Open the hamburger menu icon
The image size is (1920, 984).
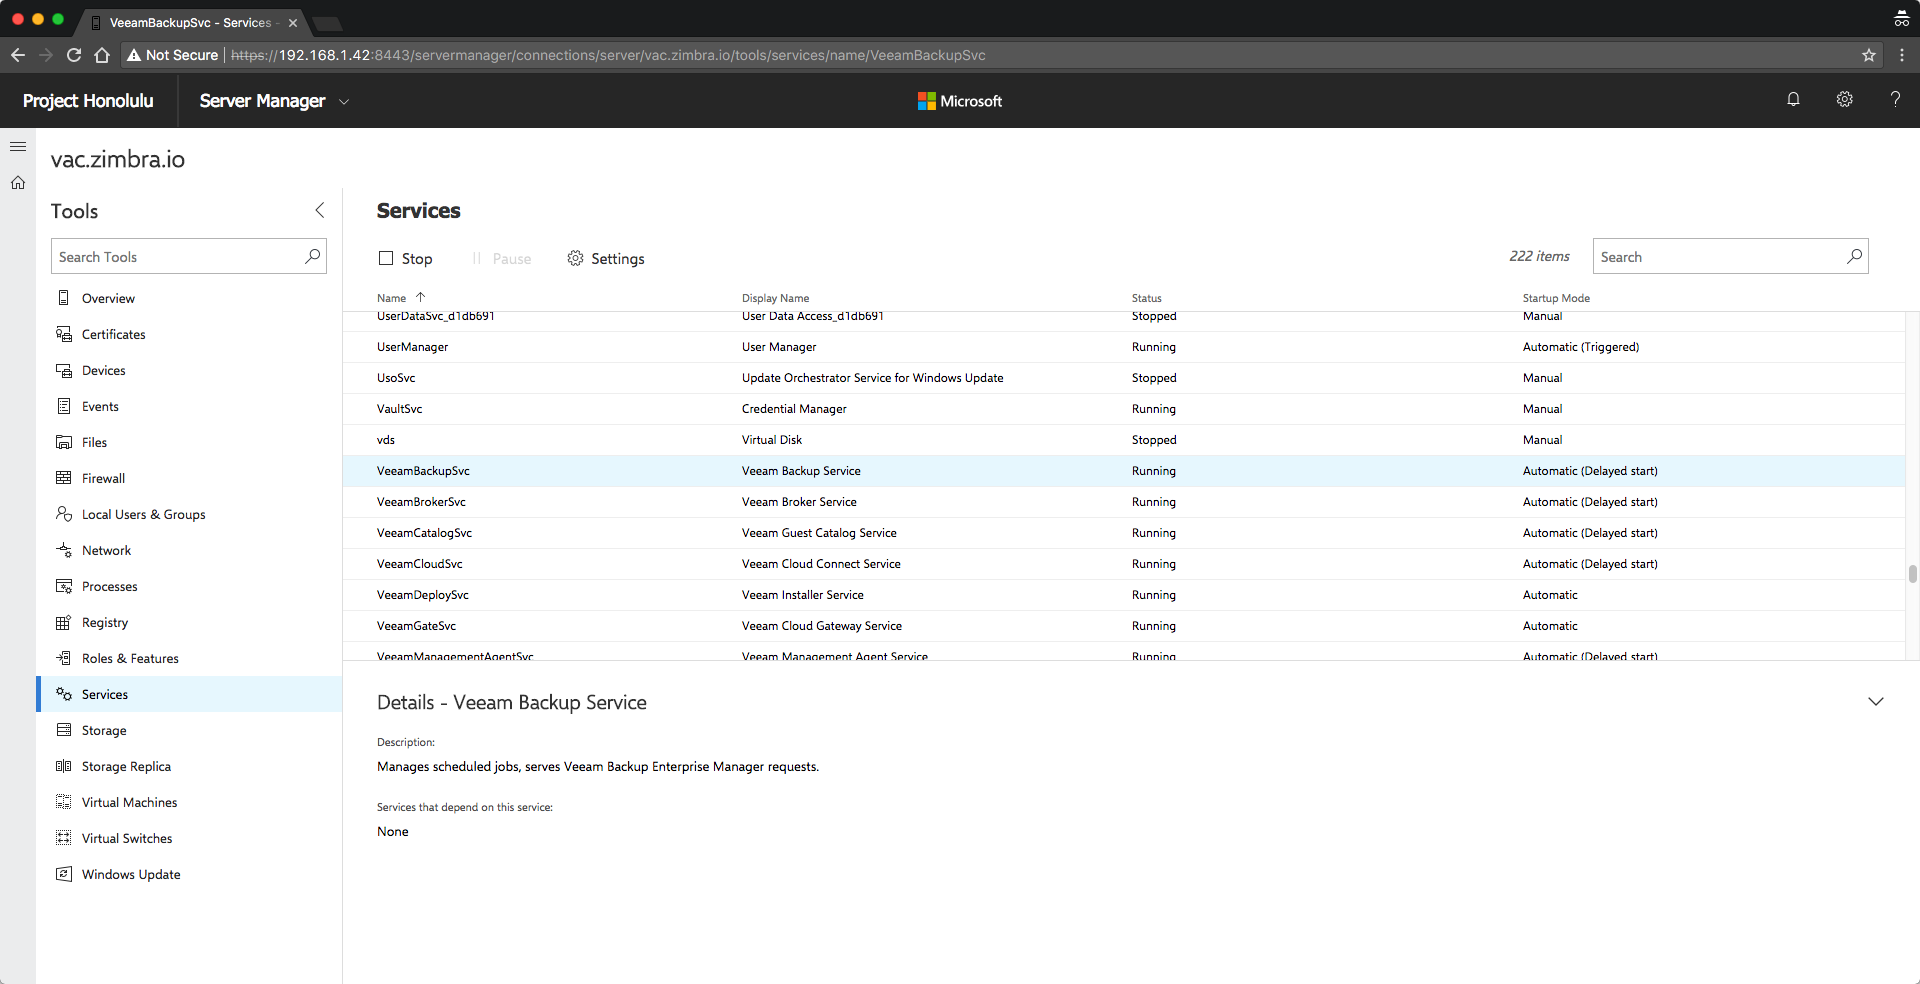(18, 146)
